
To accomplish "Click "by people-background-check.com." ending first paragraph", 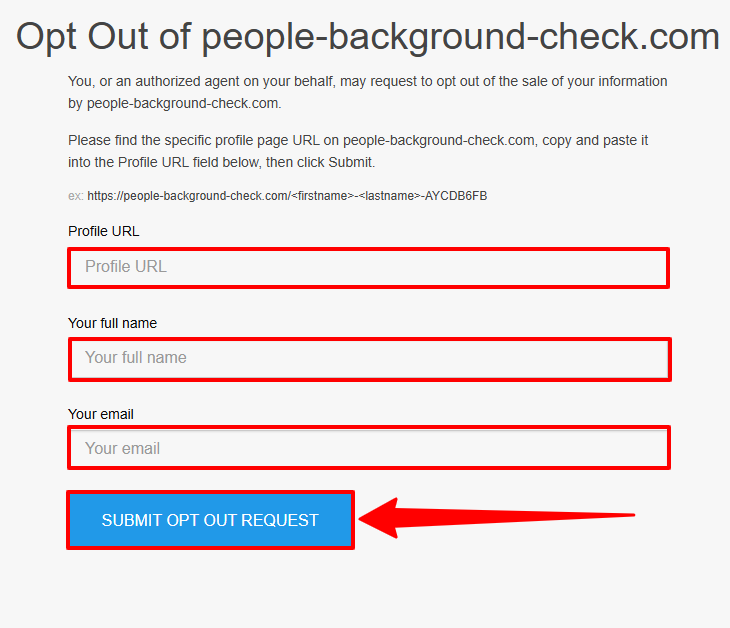I will (175, 103).
